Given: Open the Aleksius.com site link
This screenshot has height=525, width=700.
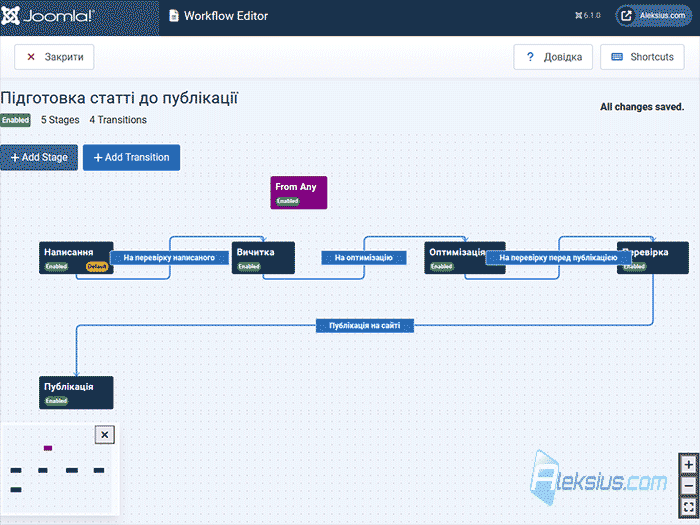Looking at the screenshot, I should (654, 16).
